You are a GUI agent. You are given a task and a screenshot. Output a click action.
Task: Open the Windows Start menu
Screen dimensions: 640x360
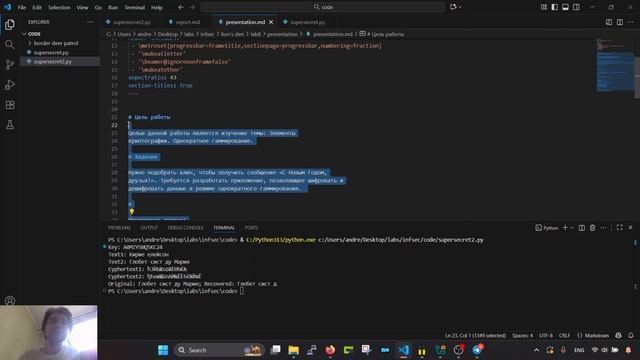(163, 350)
